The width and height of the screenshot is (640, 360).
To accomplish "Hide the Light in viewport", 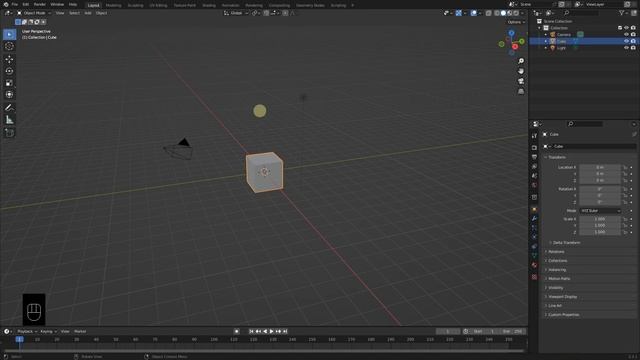I will tap(626, 48).
